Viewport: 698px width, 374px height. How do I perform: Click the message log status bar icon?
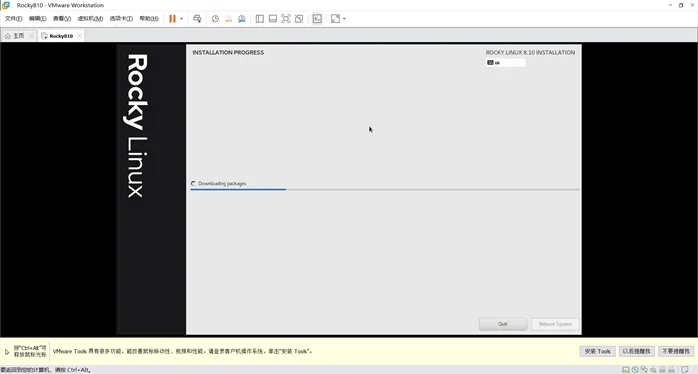685,370
